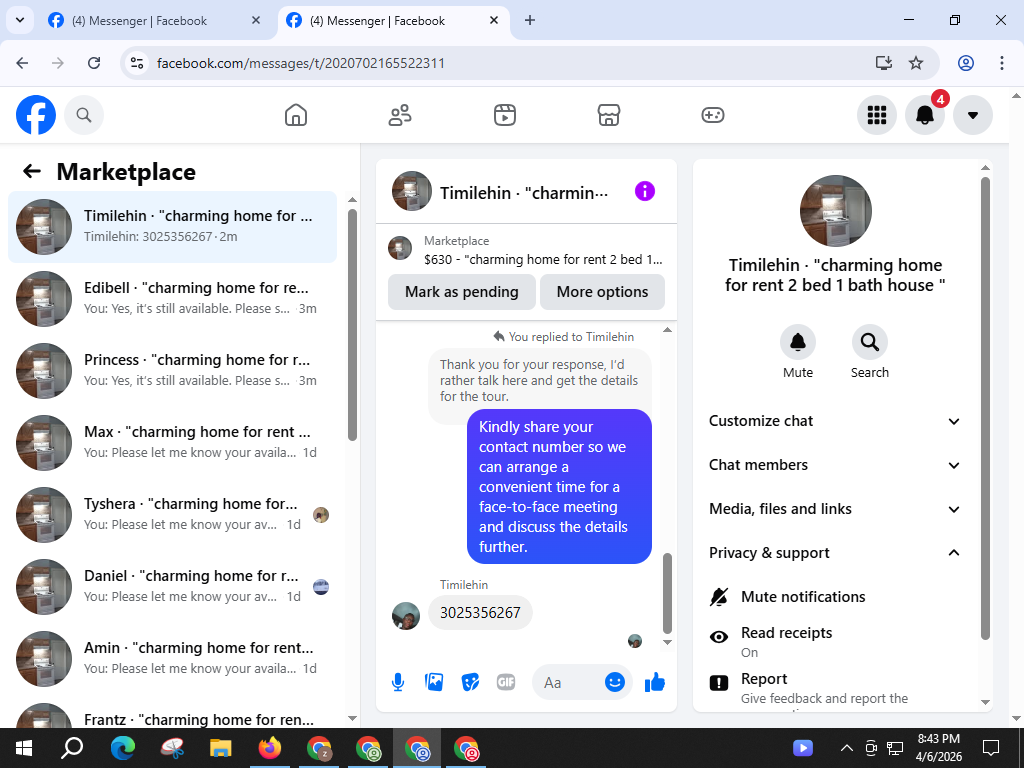Navigate back in browser
1024x768 pixels.
[x=22, y=63]
